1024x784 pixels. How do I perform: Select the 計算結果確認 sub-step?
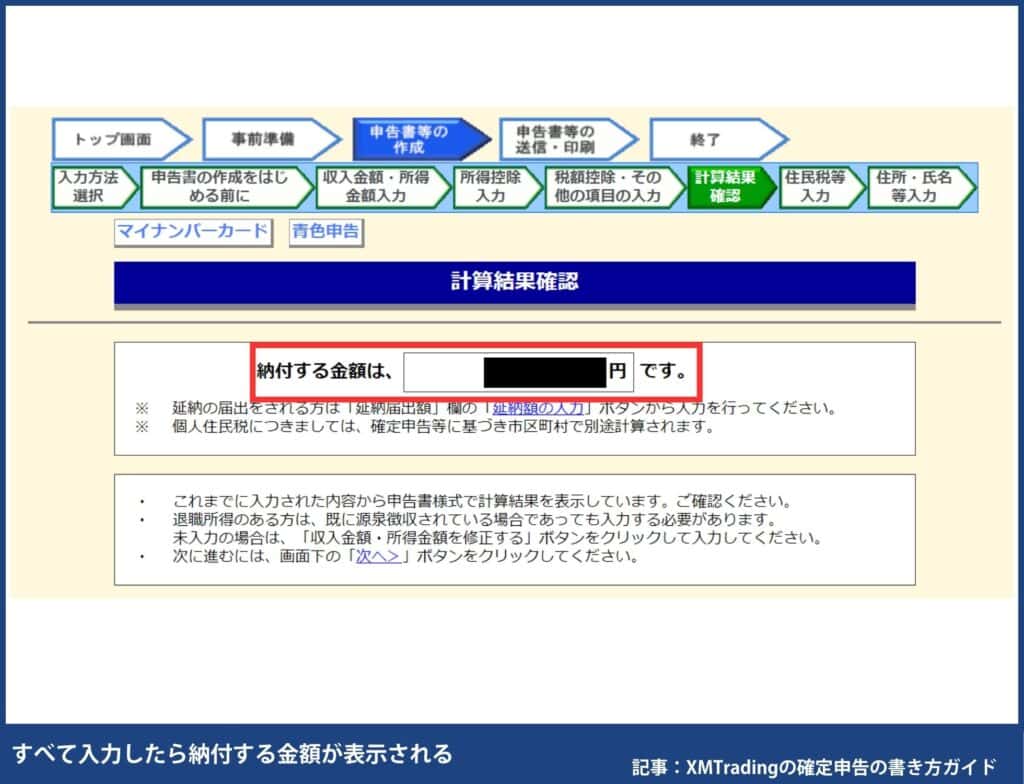click(x=731, y=187)
